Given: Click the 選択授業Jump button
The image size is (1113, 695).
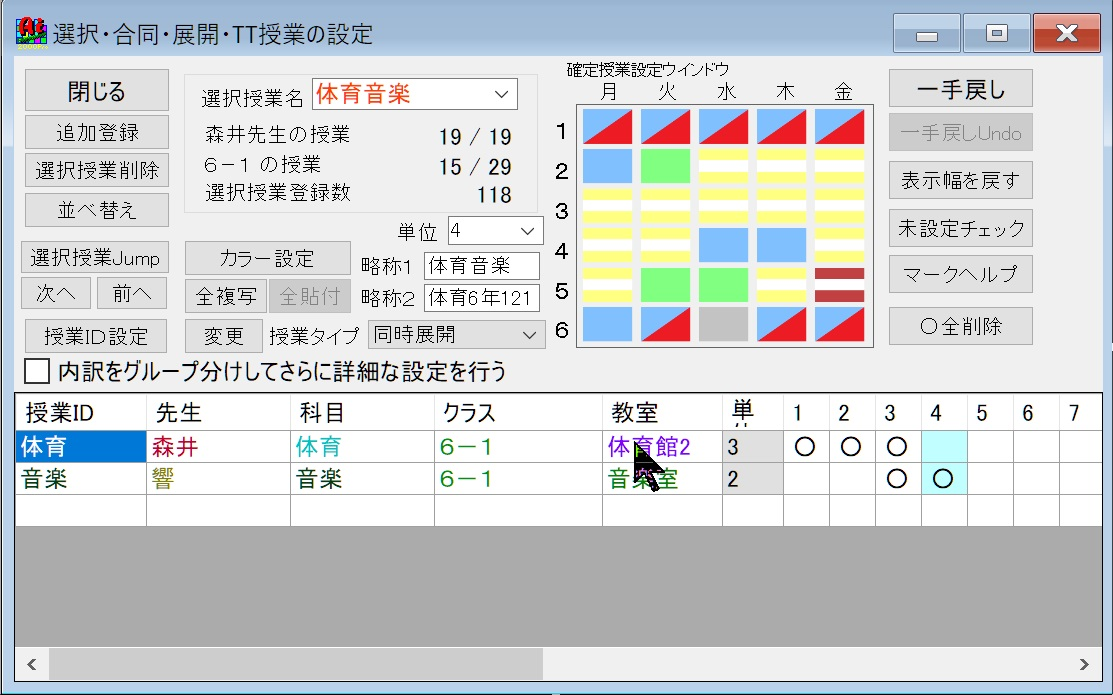Looking at the screenshot, I should coord(95,257).
